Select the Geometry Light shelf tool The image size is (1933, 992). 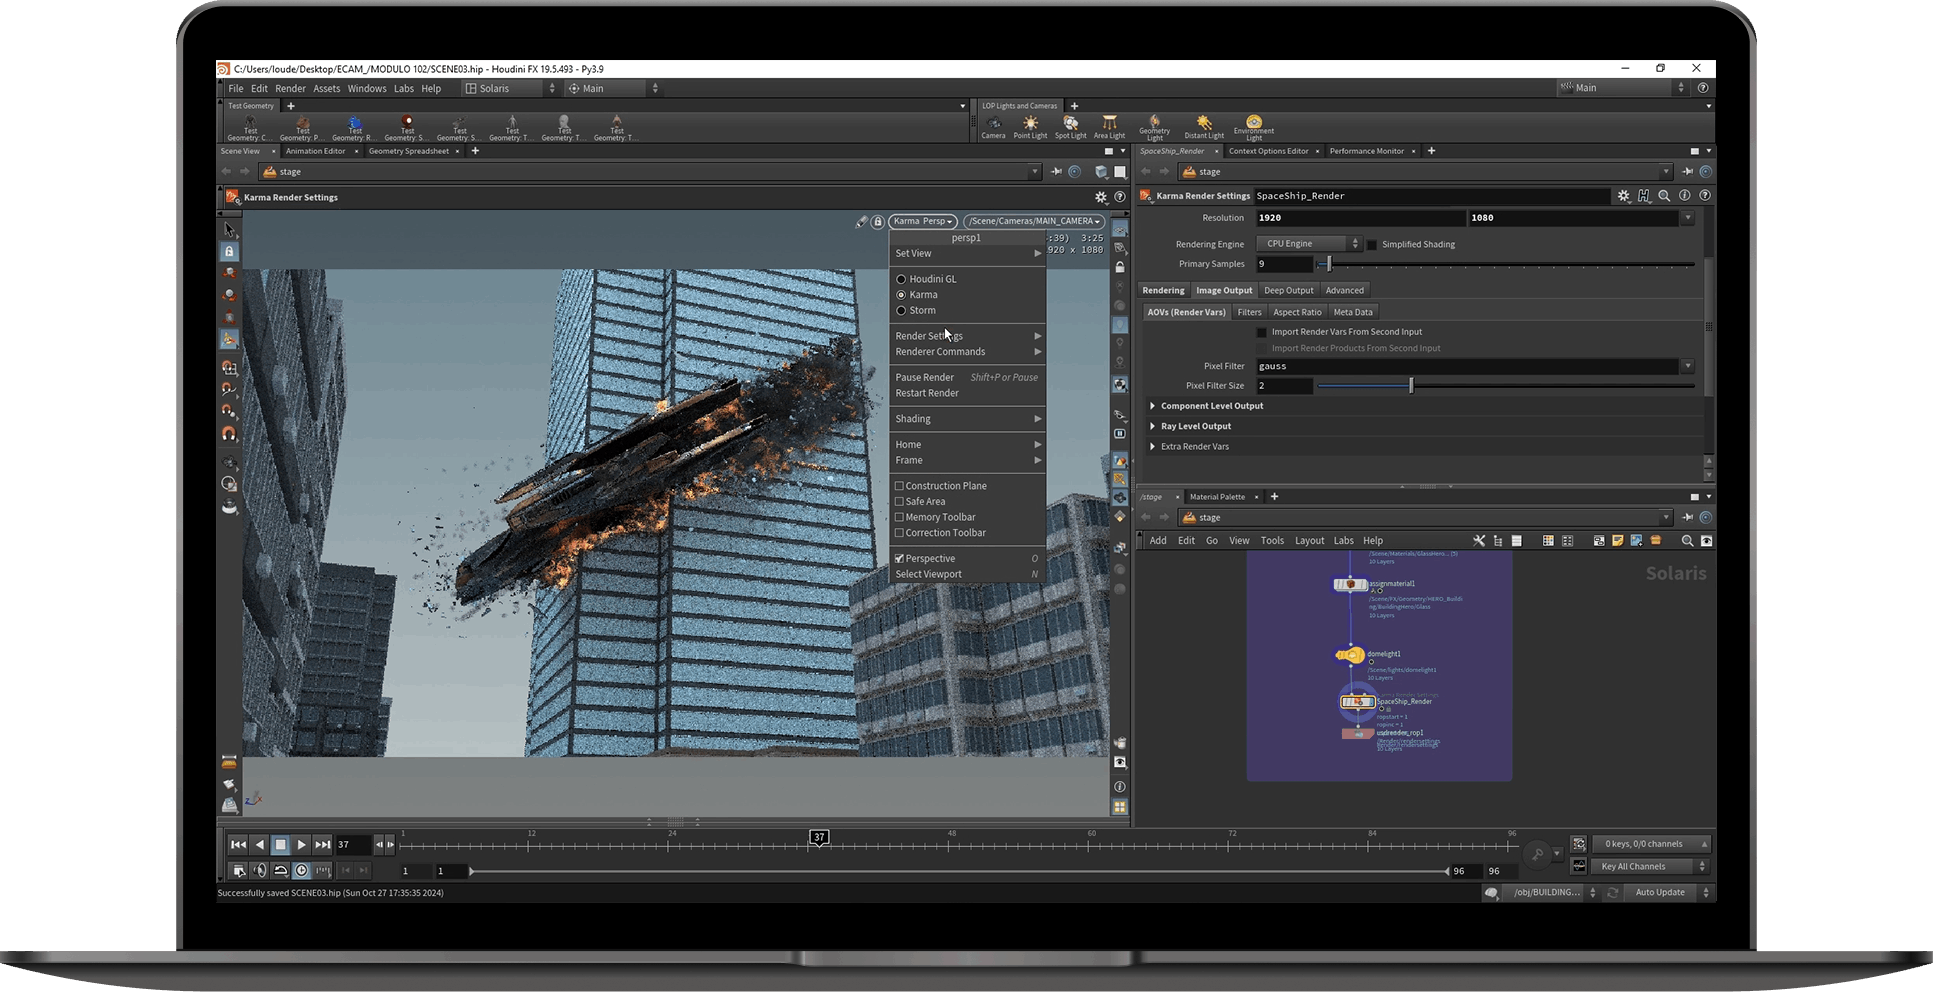coord(1155,127)
